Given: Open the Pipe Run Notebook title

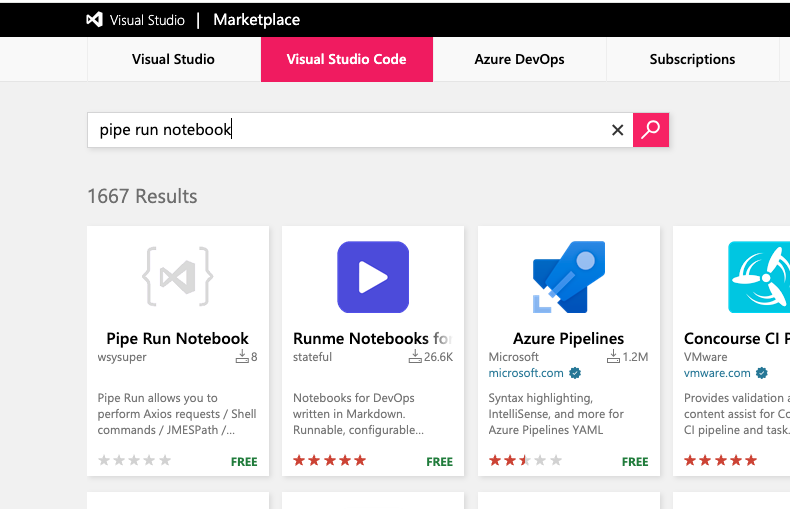Looking at the screenshot, I should [177, 338].
